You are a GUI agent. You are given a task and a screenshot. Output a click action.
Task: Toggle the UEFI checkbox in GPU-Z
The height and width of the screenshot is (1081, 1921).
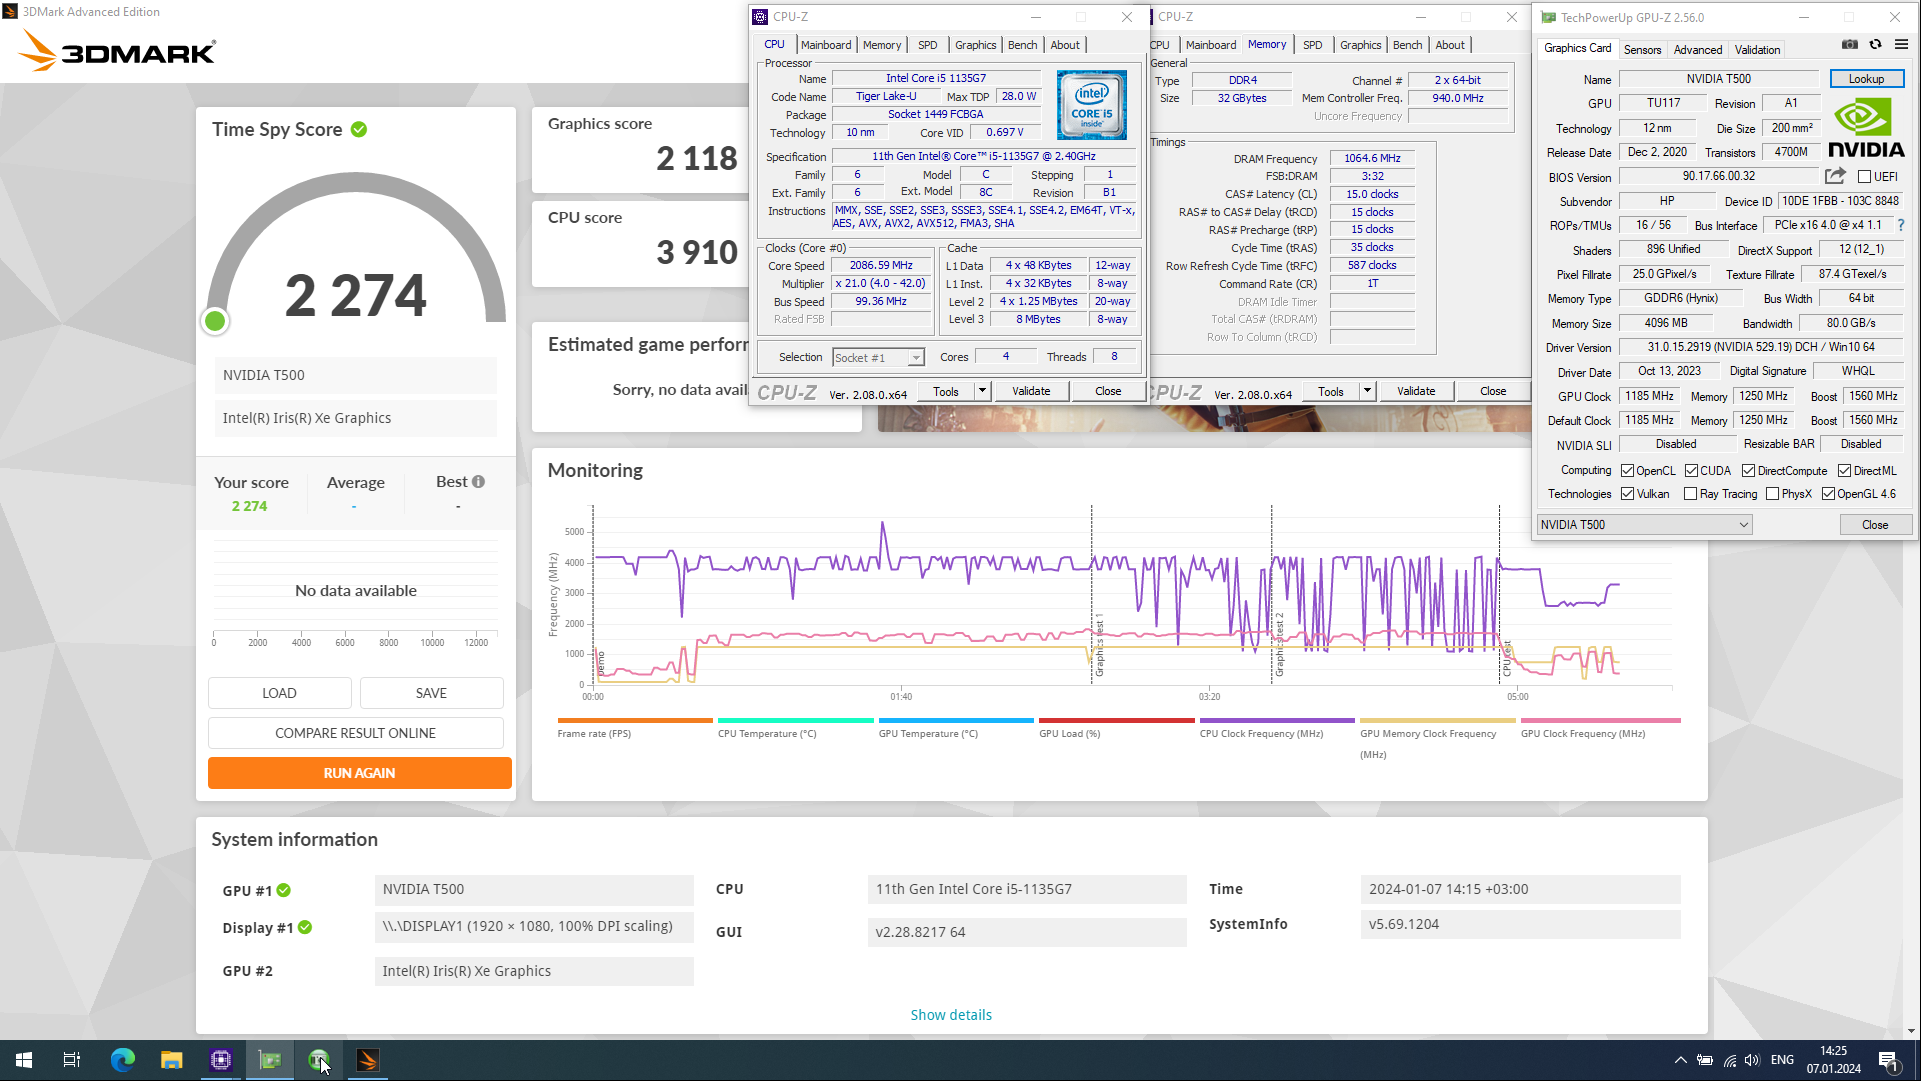pos(1864,177)
